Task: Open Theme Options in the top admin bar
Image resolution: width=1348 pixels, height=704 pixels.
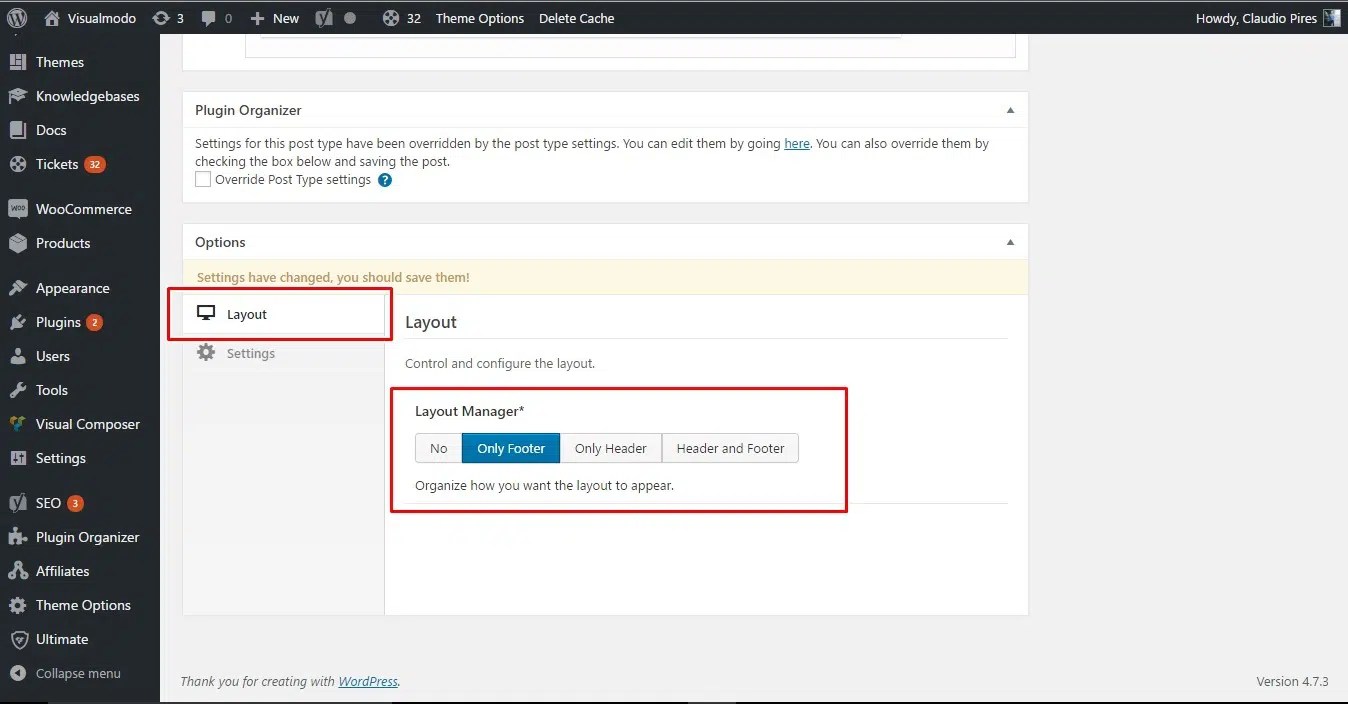Action: [479, 17]
